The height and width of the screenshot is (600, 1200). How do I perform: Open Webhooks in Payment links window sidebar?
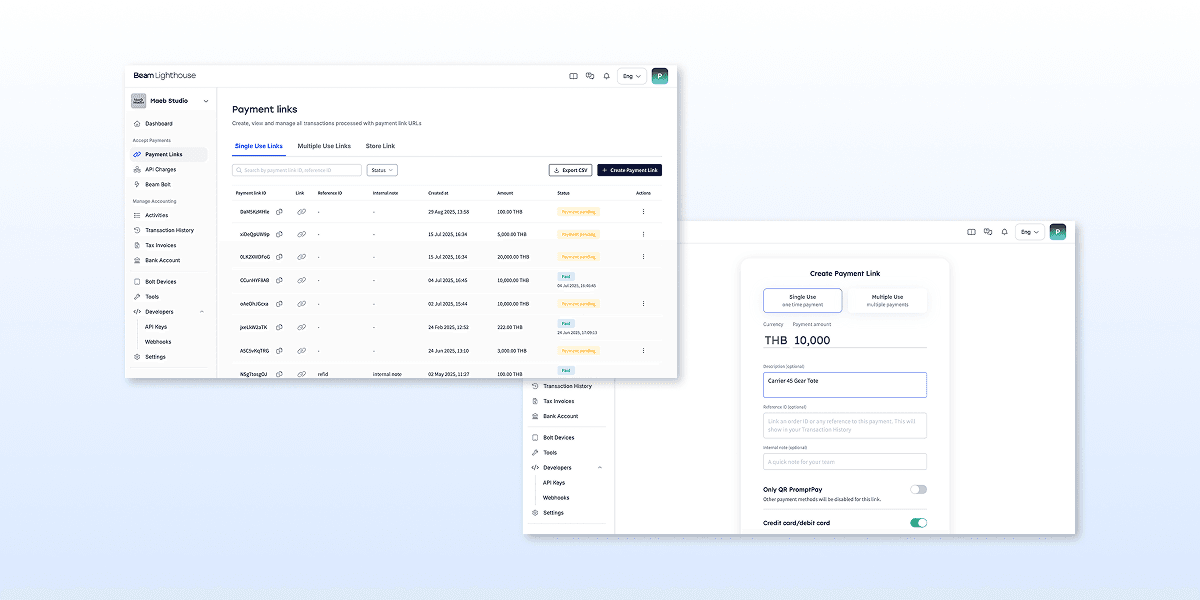pyautogui.click(x=158, y=341)
